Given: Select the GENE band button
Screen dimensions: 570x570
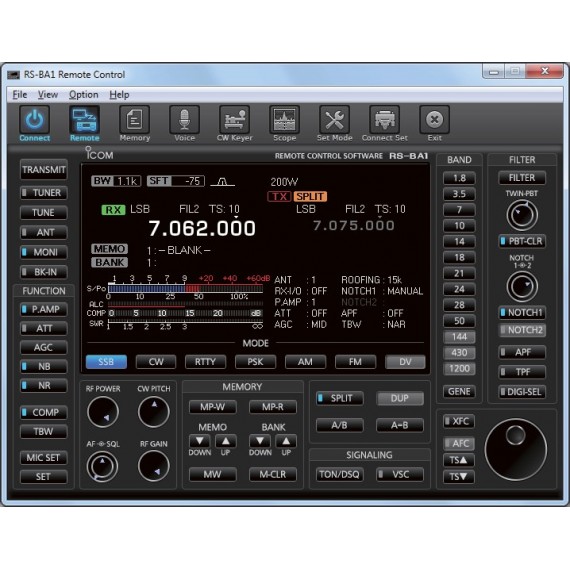Looking at the screenshot, I should click(x=459, y=392).
